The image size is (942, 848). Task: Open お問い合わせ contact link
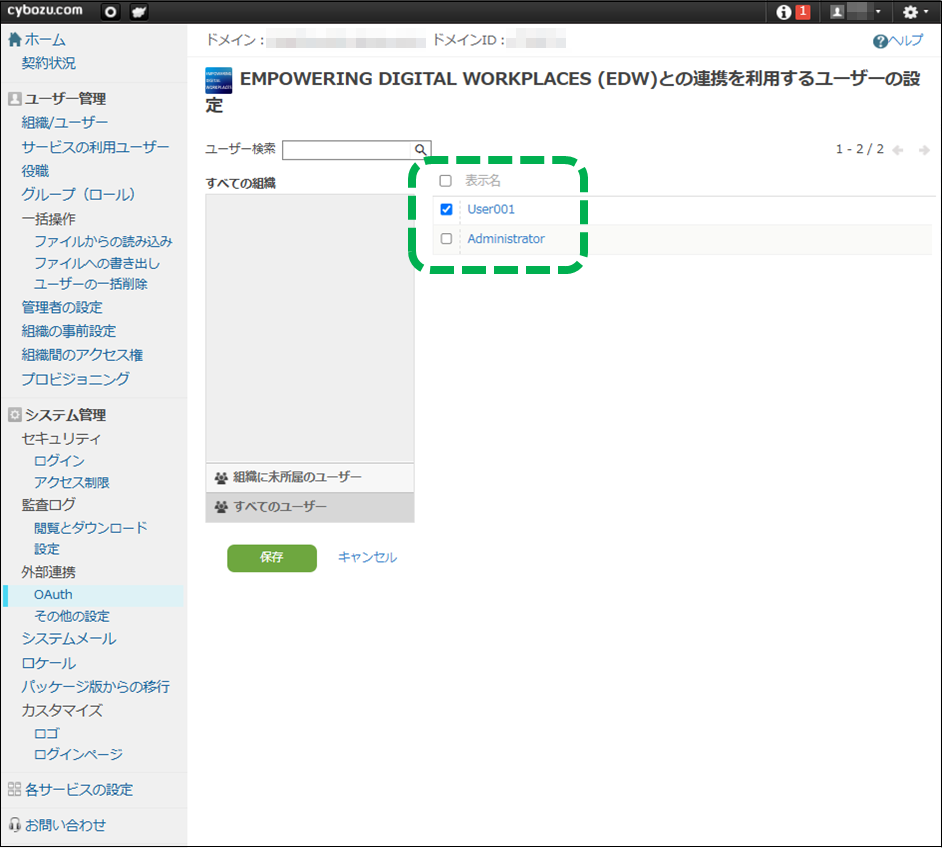pyautogui.click(x=65, y=826)
